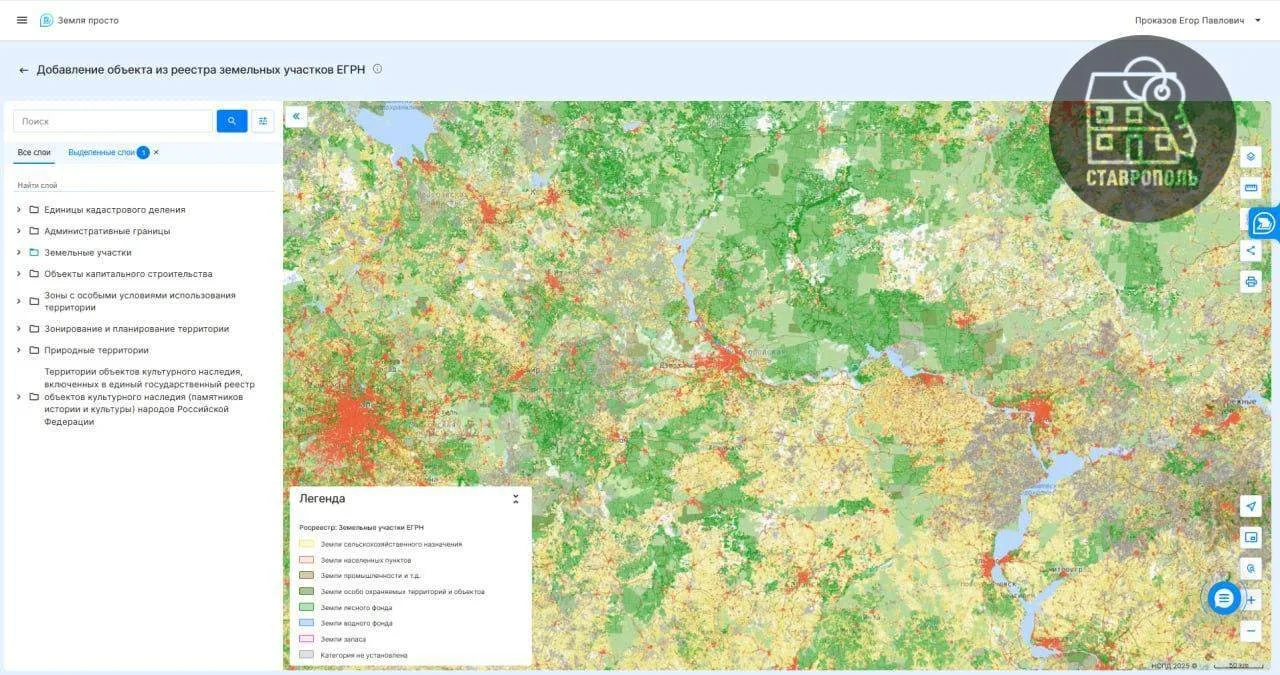Select the ruler measurement tool

[x=1250, y=188]
